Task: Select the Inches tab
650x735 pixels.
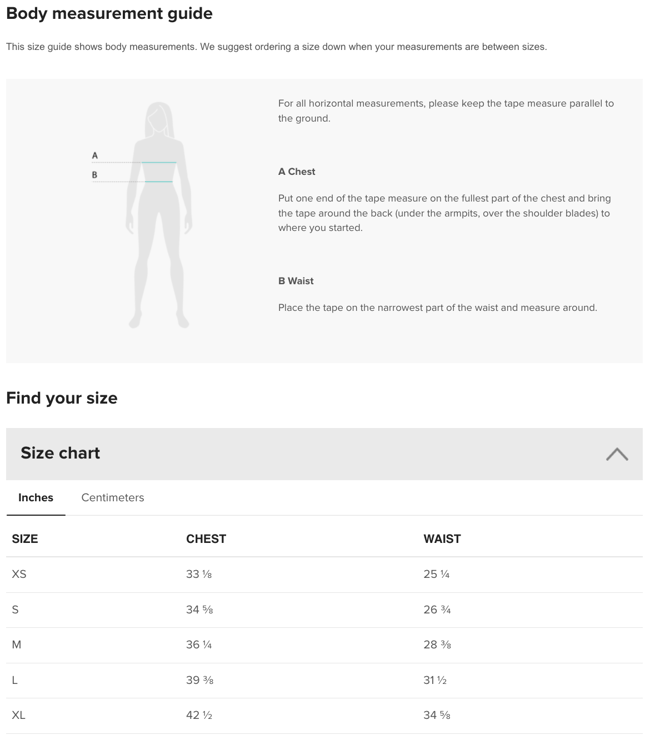Action: point(36,498)
